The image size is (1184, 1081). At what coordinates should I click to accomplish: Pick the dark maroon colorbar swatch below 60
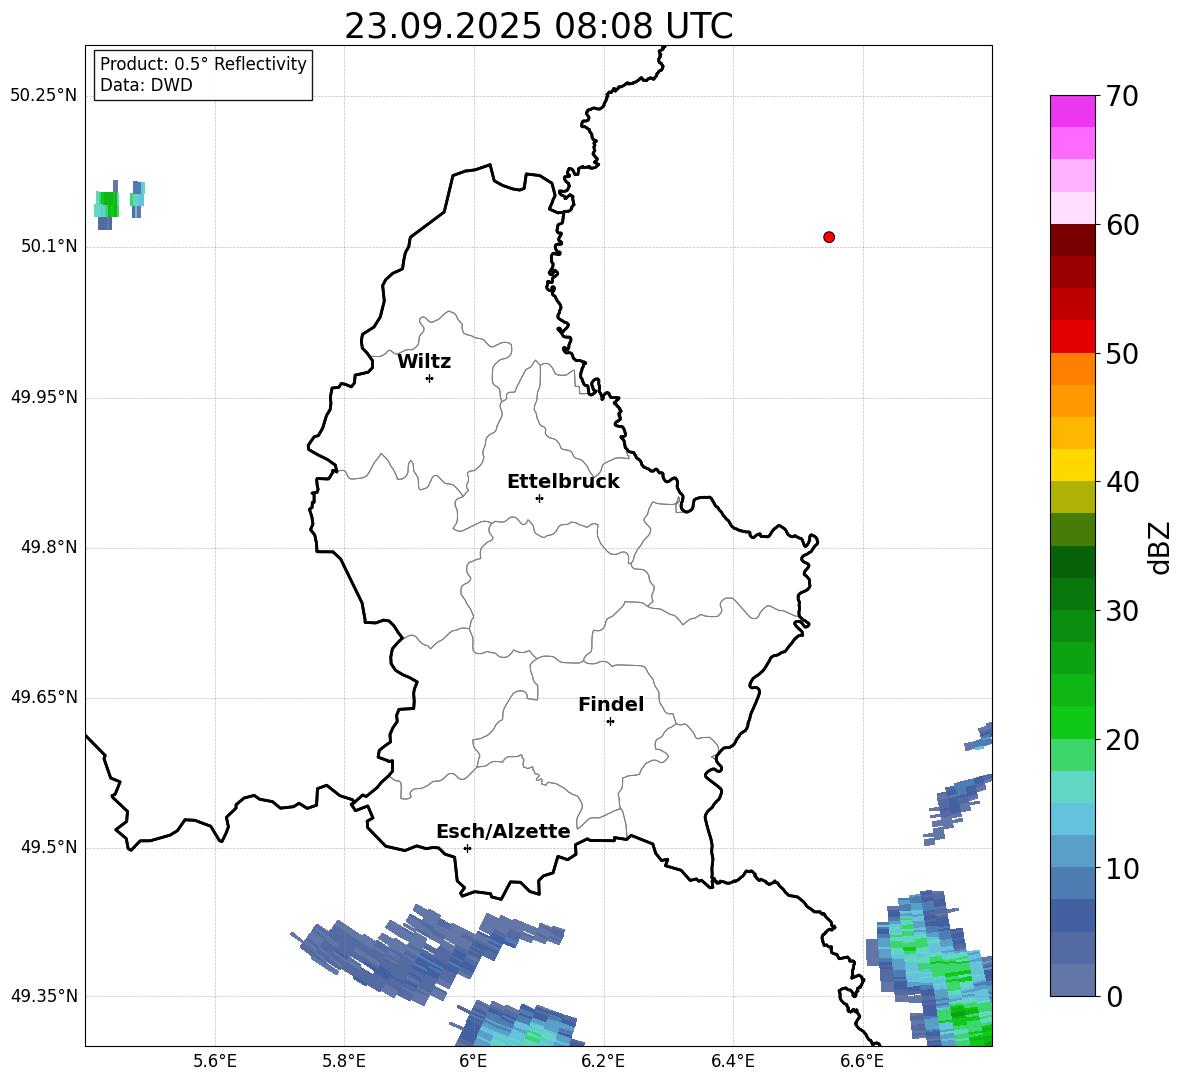tap(1072, 239)
